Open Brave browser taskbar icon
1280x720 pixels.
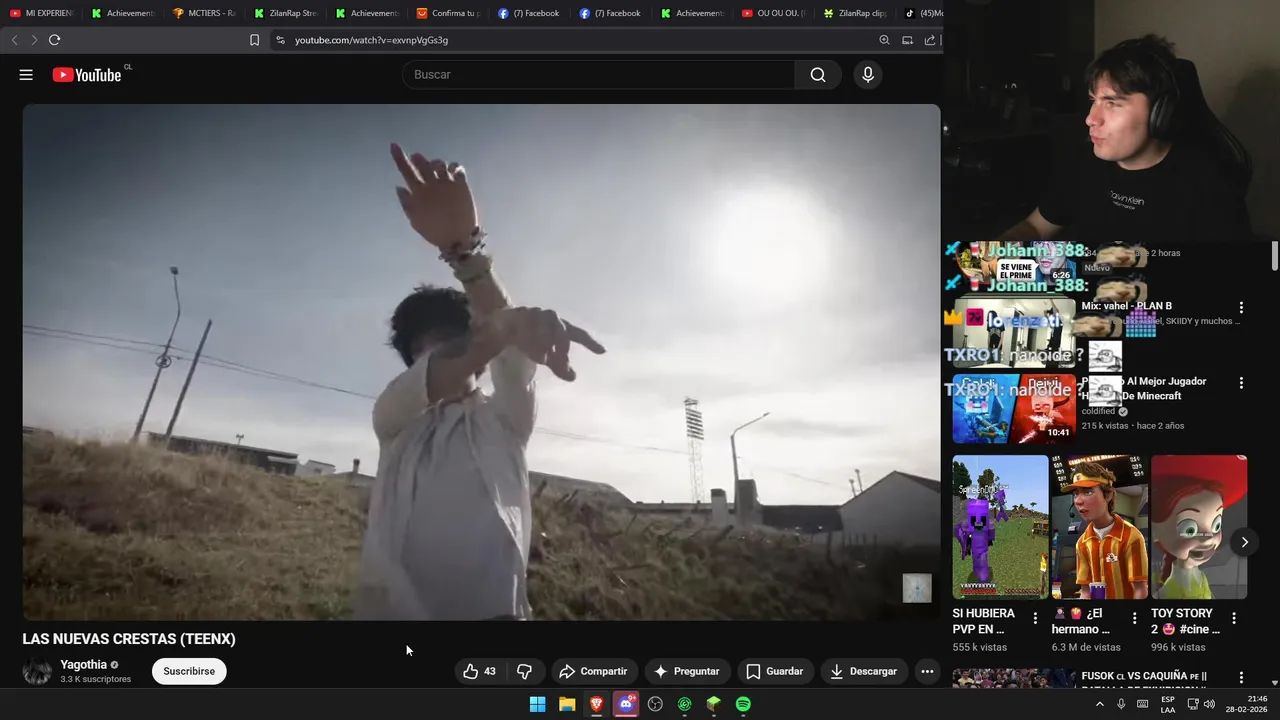point(596,704)
